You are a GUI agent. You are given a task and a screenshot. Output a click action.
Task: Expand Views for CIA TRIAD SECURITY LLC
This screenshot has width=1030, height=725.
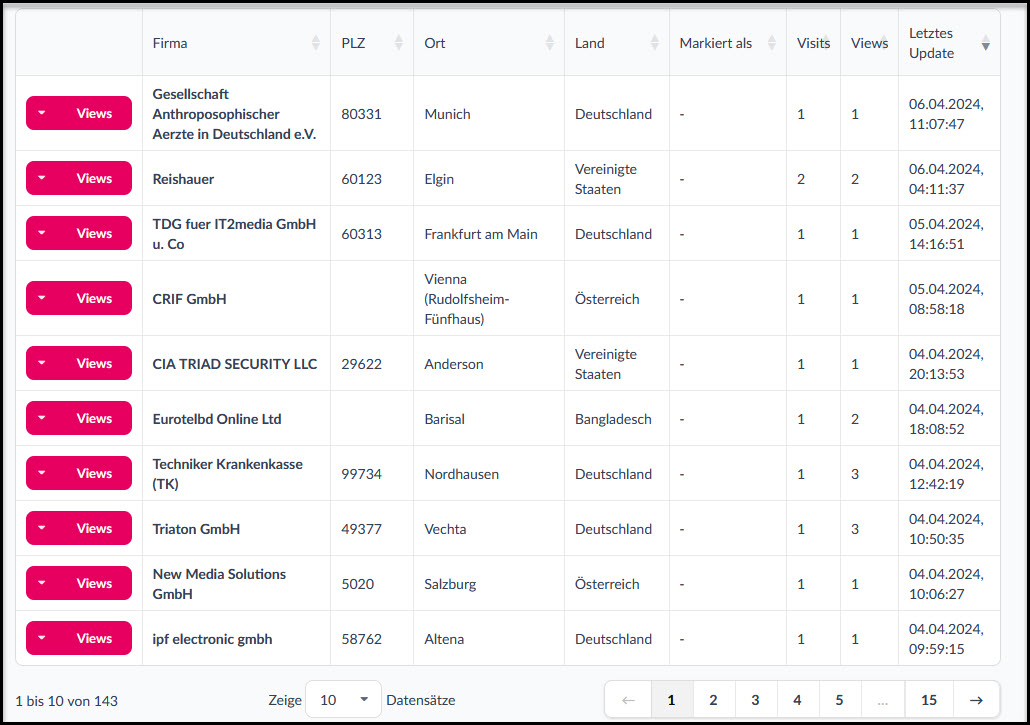(79, 363)
